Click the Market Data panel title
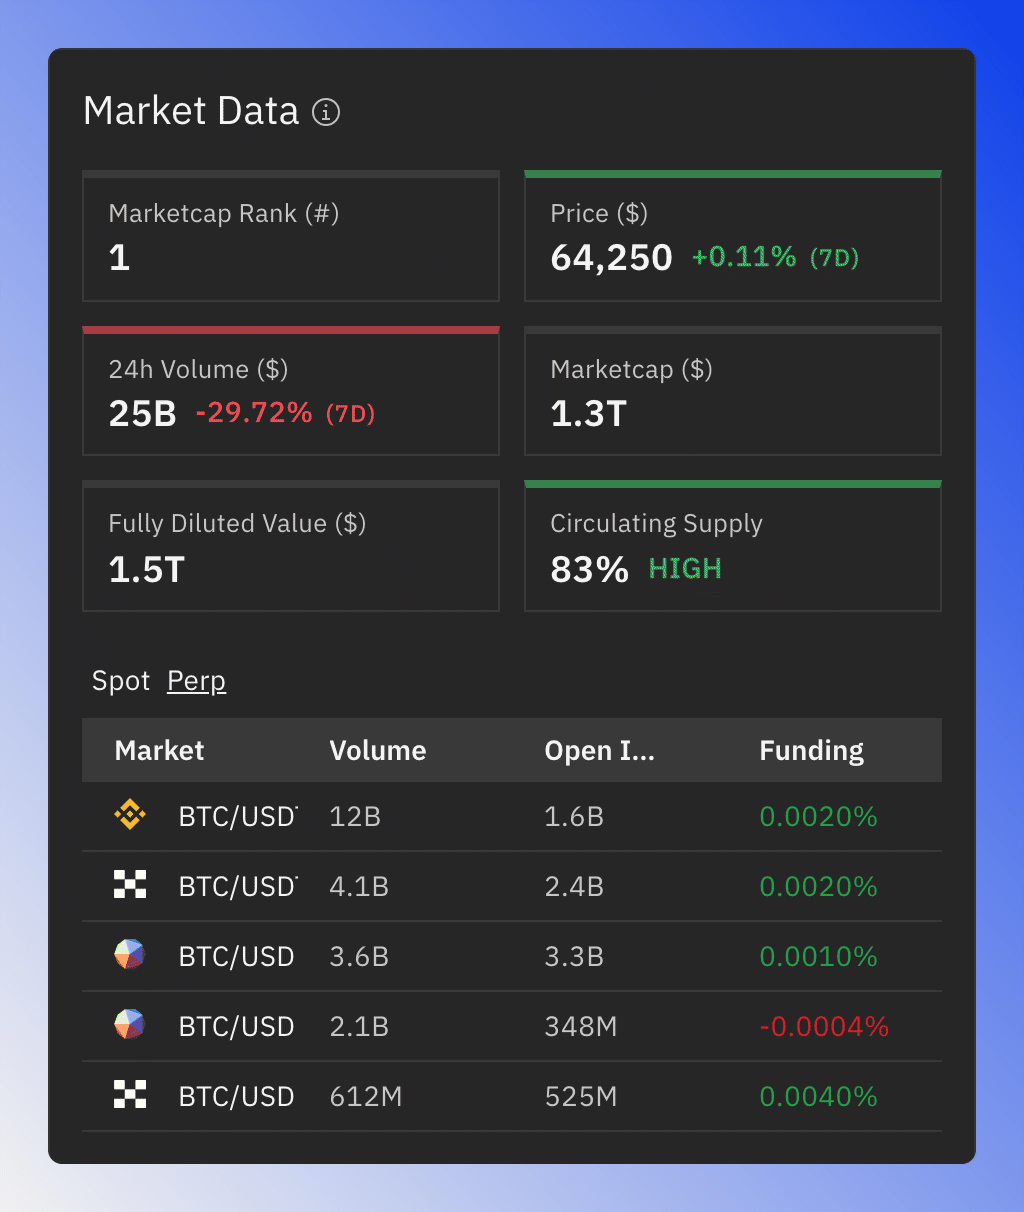The width and height of the screenshot is (1024, 1212). (191, 111)
